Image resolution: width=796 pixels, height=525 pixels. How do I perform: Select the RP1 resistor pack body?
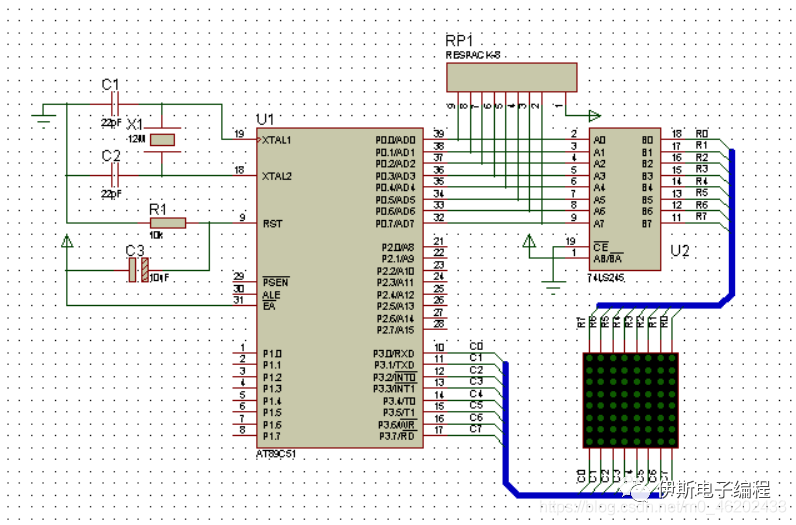click(x=512, y=77)
